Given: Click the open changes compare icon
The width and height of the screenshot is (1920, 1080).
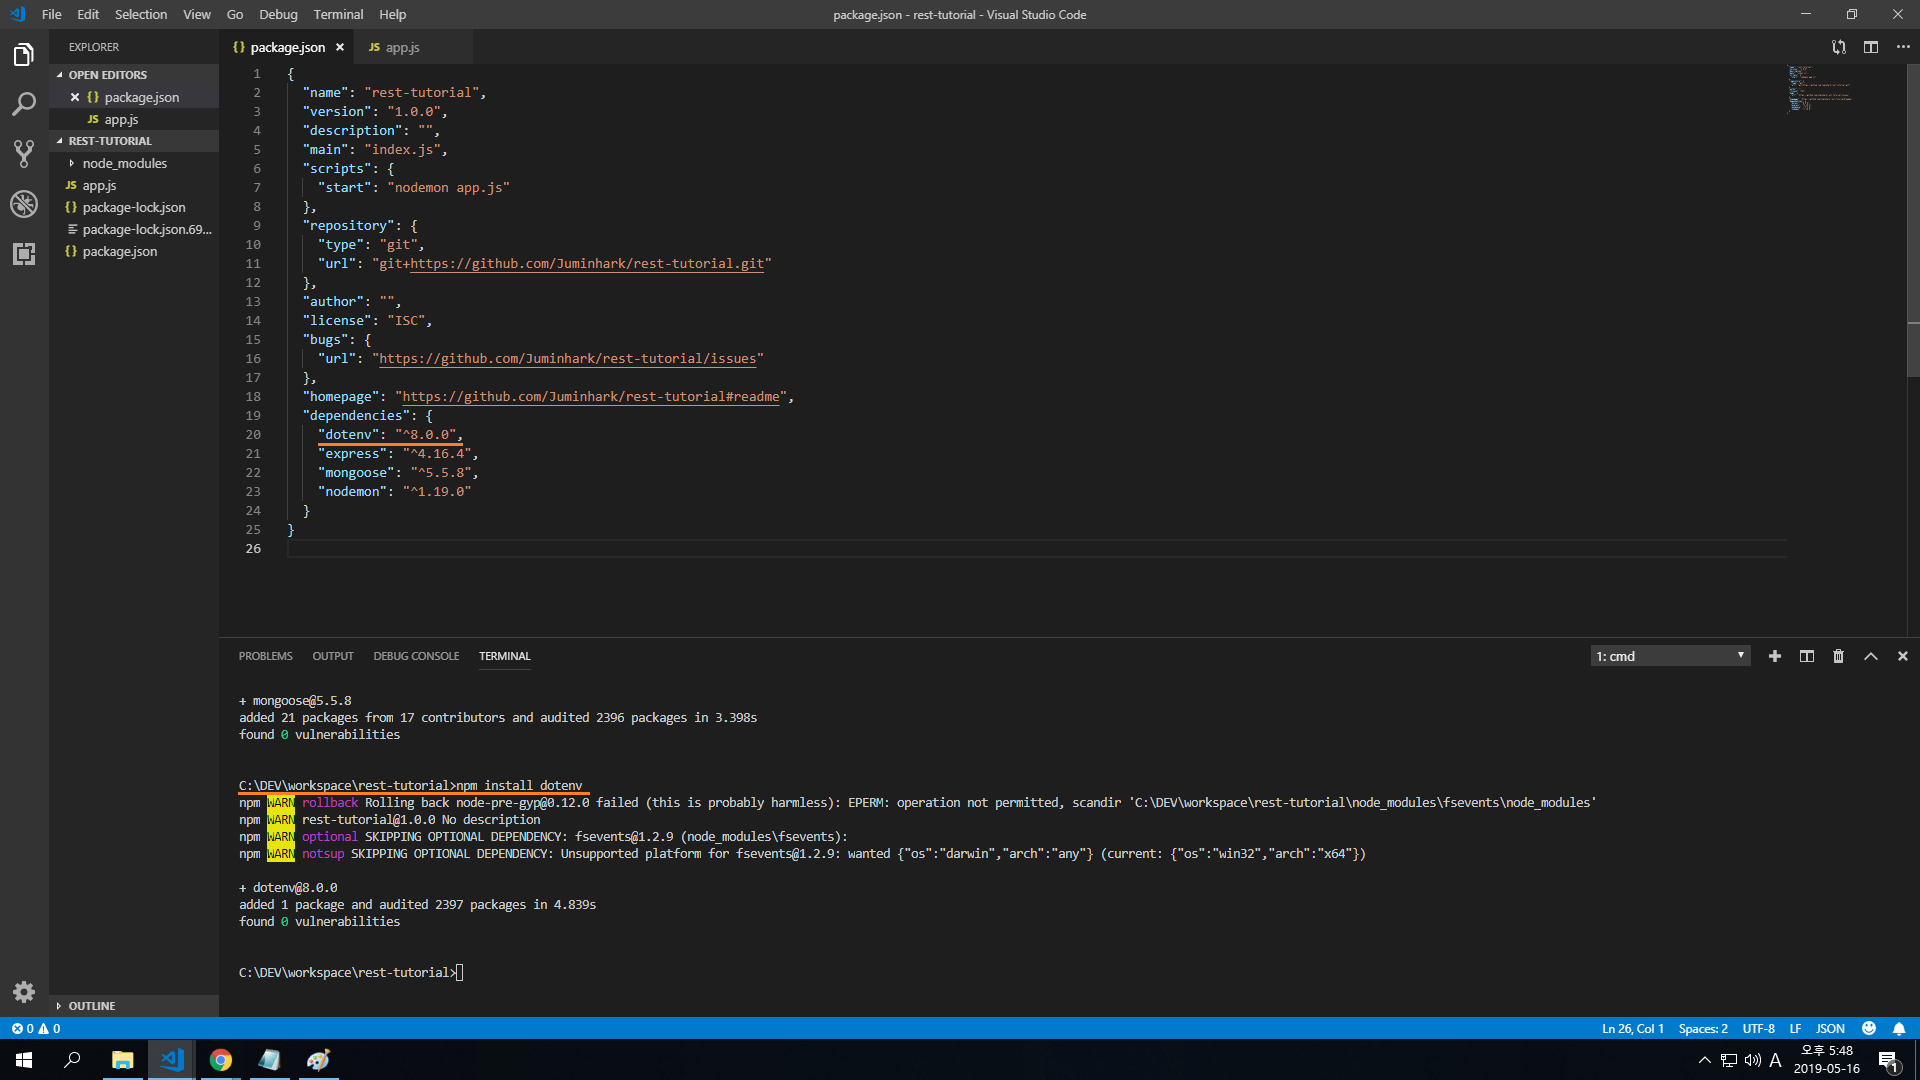Looking at the screenshot, I should 1839,47.
